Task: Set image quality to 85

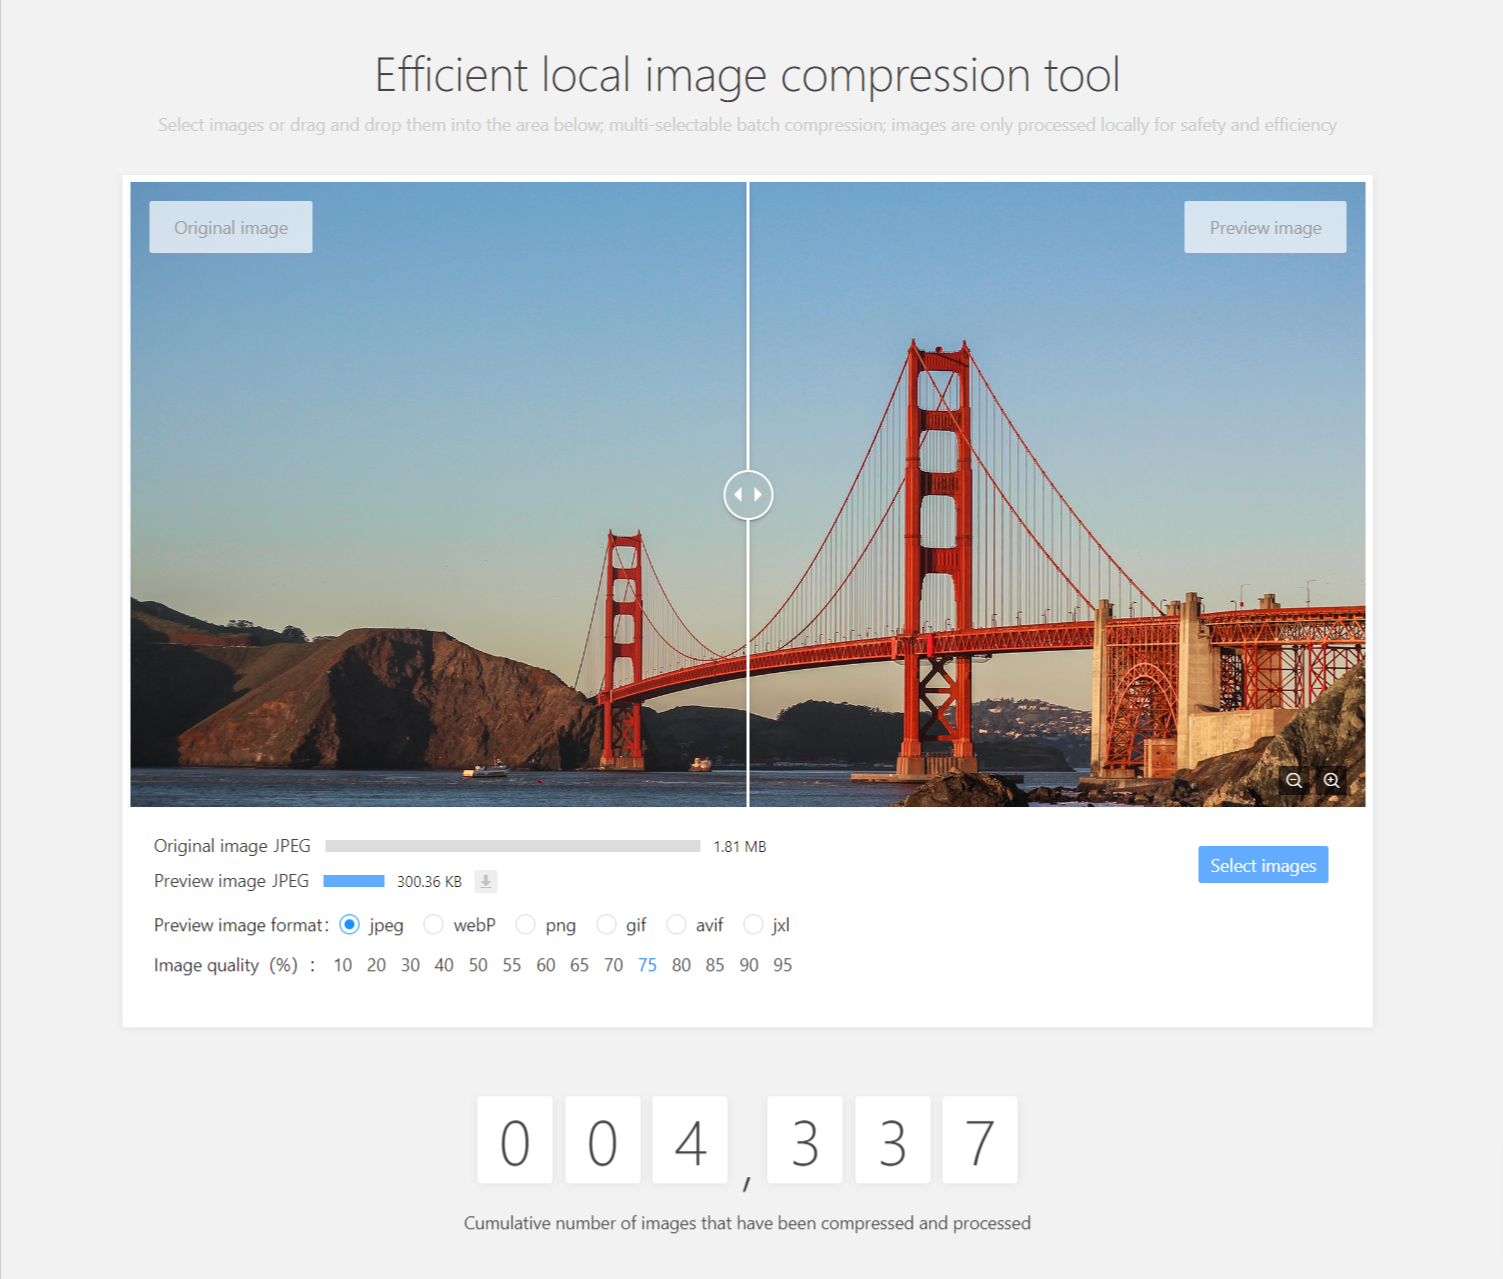Action: coord(715,965)
